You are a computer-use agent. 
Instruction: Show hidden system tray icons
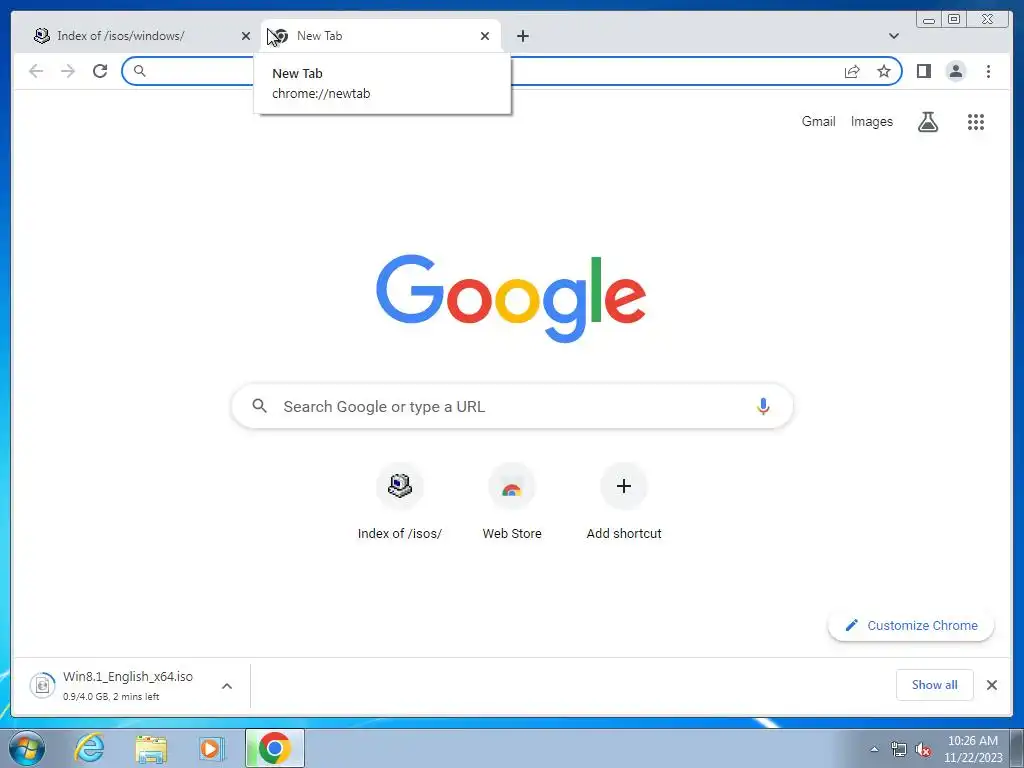(x=874, y=749)
